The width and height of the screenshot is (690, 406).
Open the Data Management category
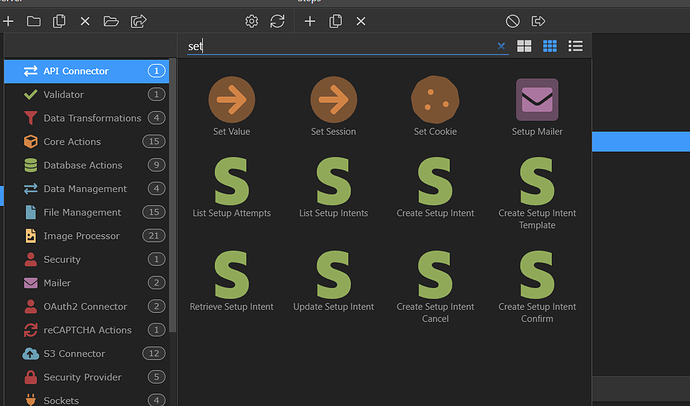(87, 189)
